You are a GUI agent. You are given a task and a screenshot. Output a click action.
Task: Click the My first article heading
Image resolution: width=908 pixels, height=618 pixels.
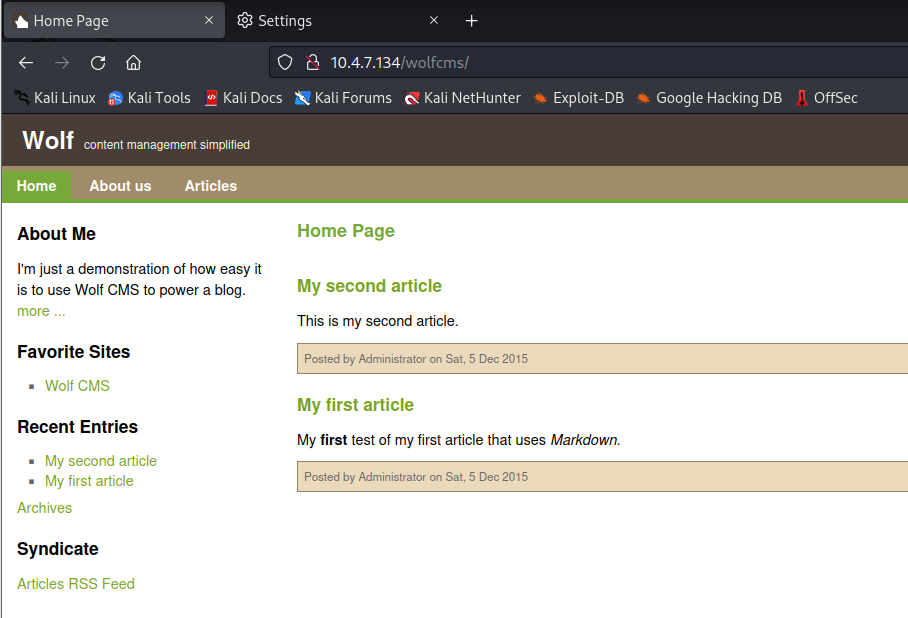pos(356,404)
